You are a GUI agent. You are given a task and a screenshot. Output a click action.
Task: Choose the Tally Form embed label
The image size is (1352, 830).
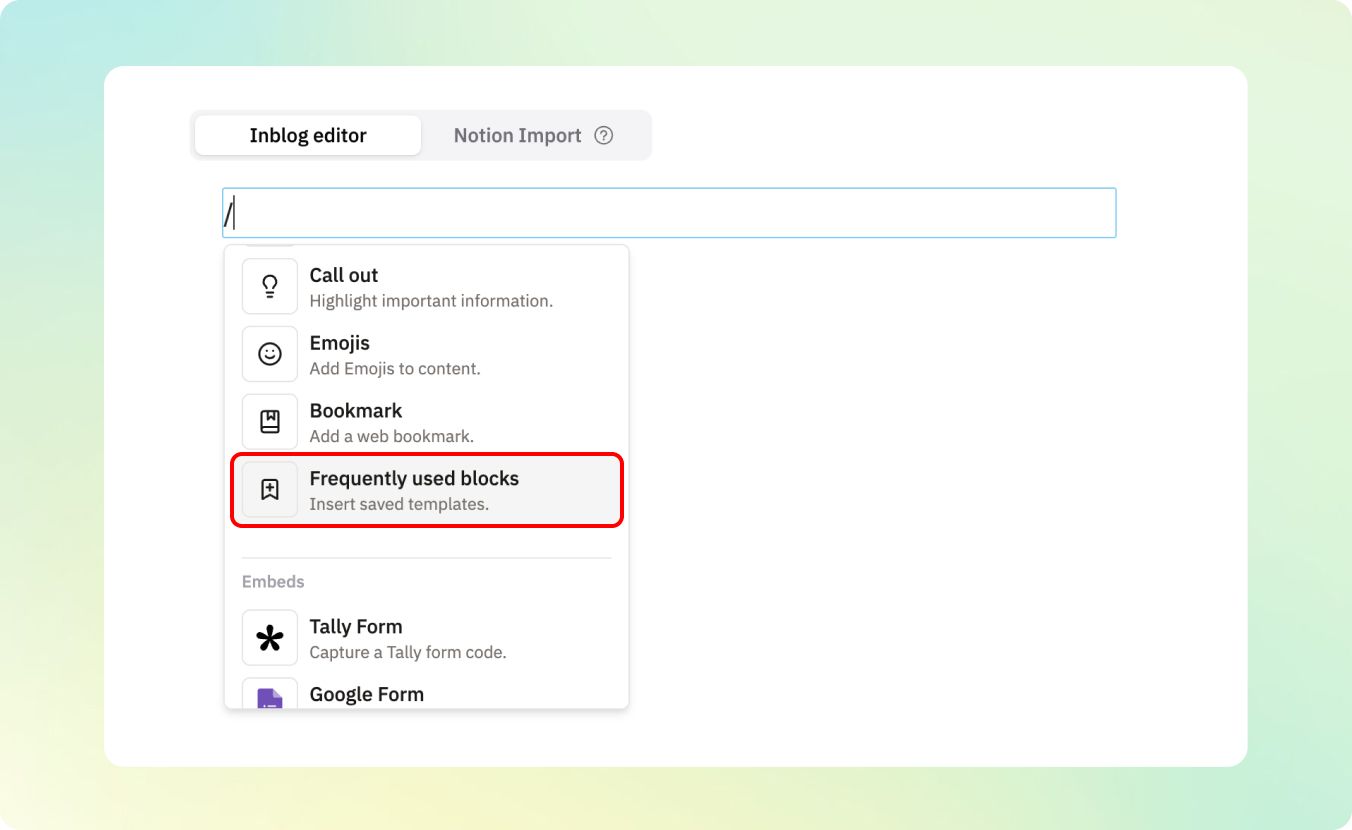point(356,627)
